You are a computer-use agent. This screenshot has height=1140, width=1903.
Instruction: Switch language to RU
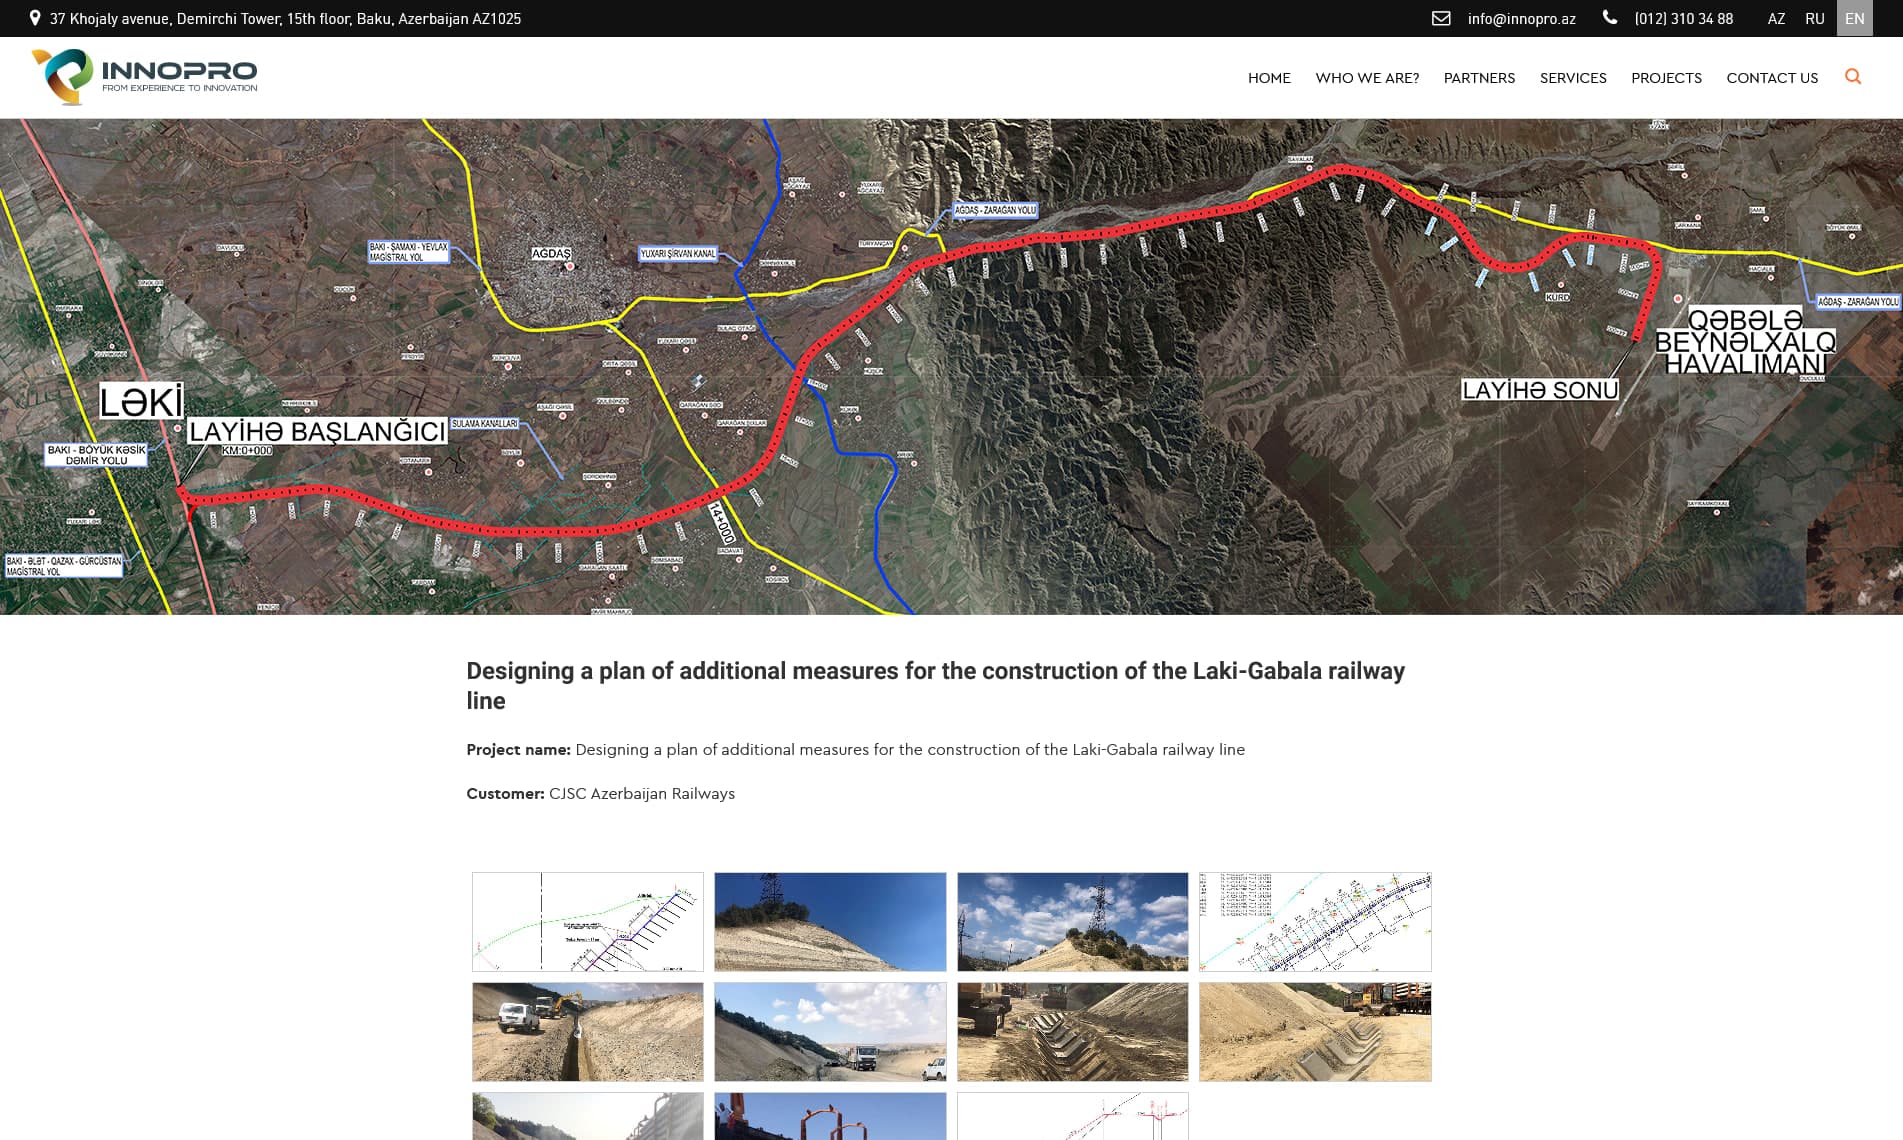1815,19
